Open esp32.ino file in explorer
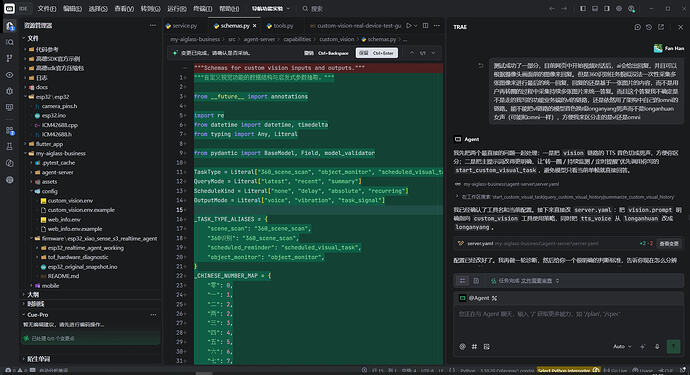690x375 pixels. tap(53, 115)
